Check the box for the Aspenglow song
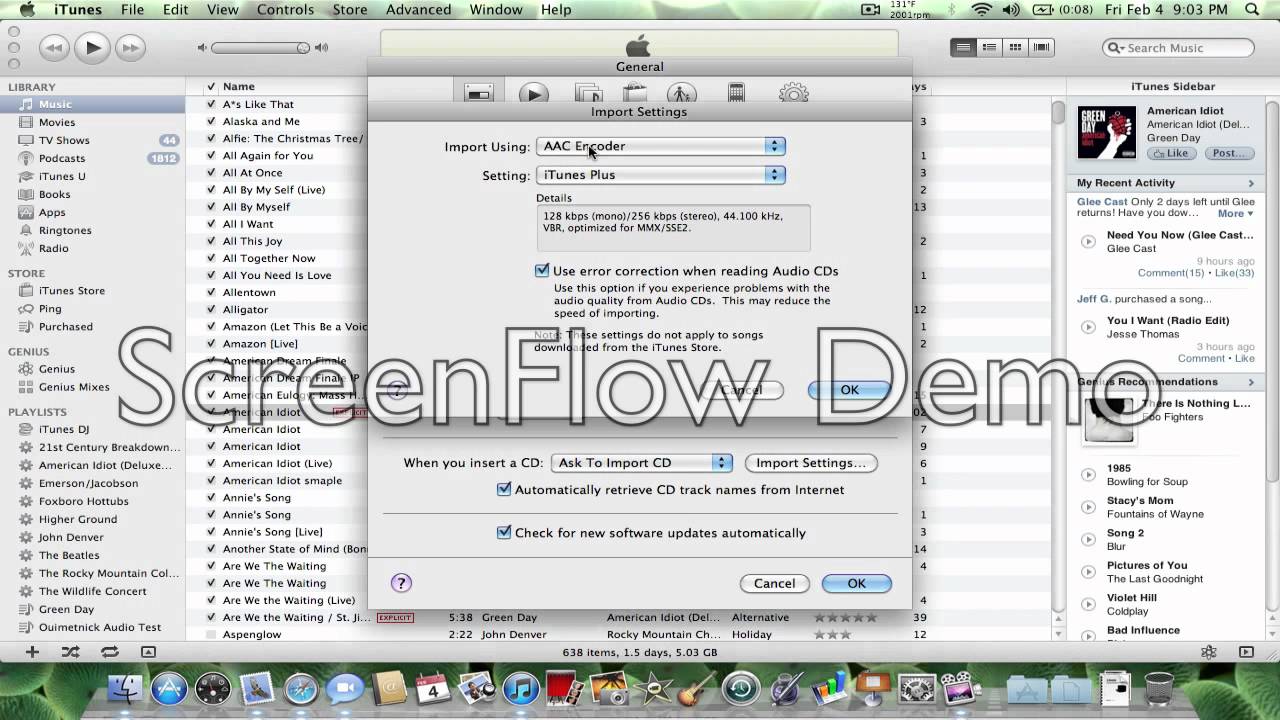This screenshot has height=720, width=1280. click(x=211, y=635)
